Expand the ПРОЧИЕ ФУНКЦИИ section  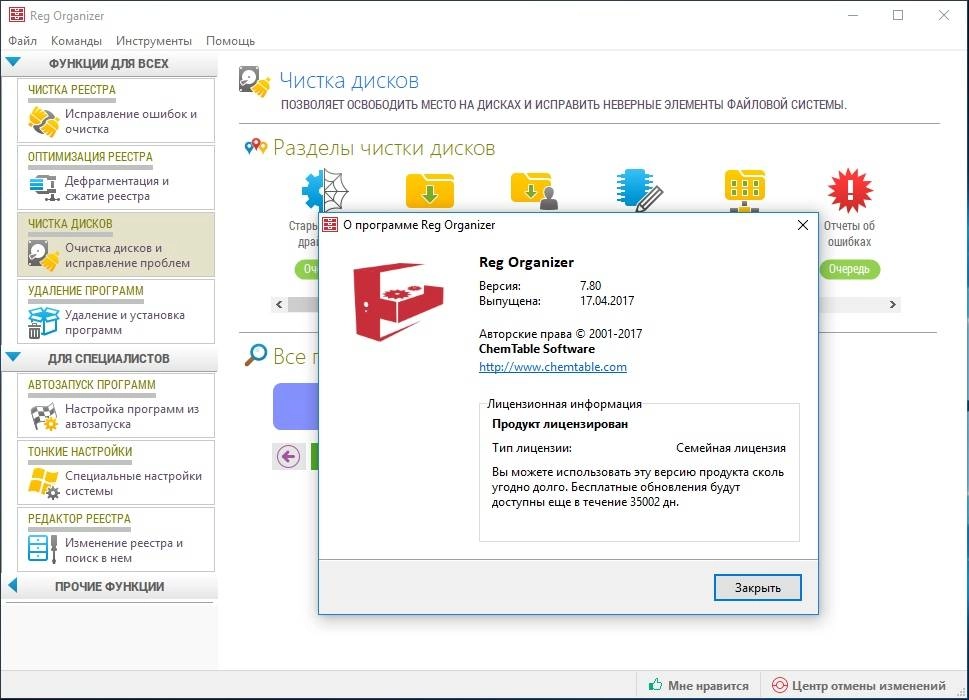pyautogui.click(x=12, y=586)
